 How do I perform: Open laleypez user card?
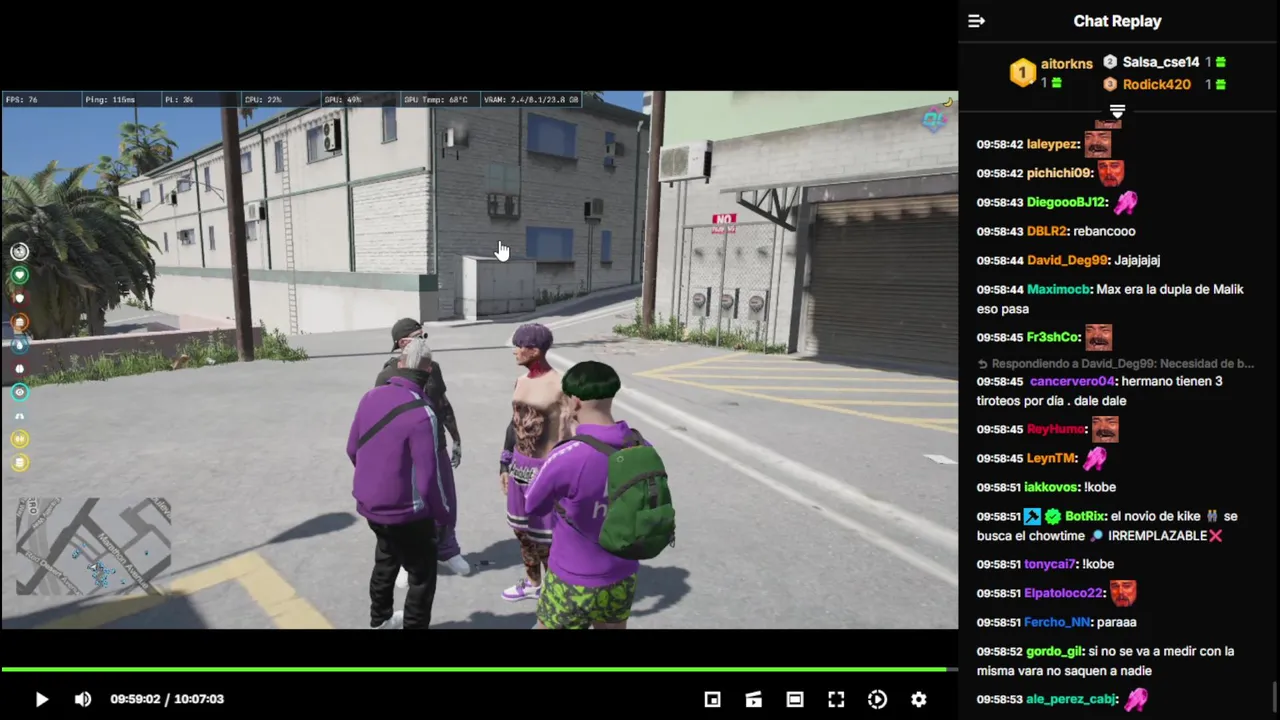pos(1052,144)
